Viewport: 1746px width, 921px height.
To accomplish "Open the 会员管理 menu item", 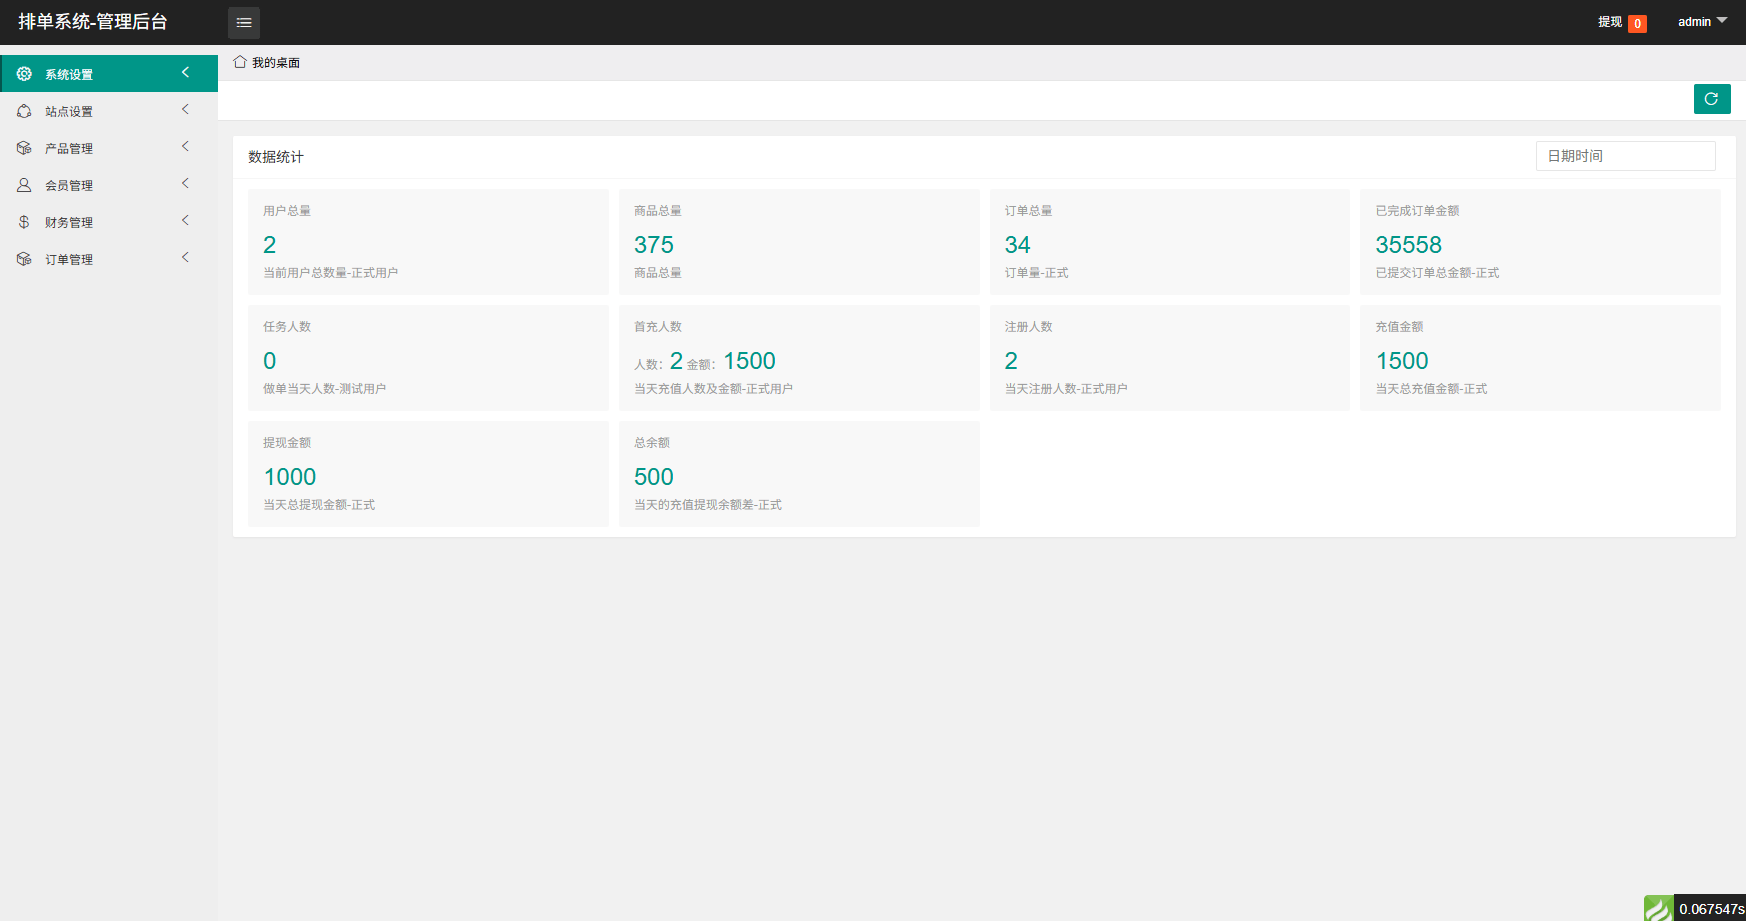I will (x=69, y=185).
